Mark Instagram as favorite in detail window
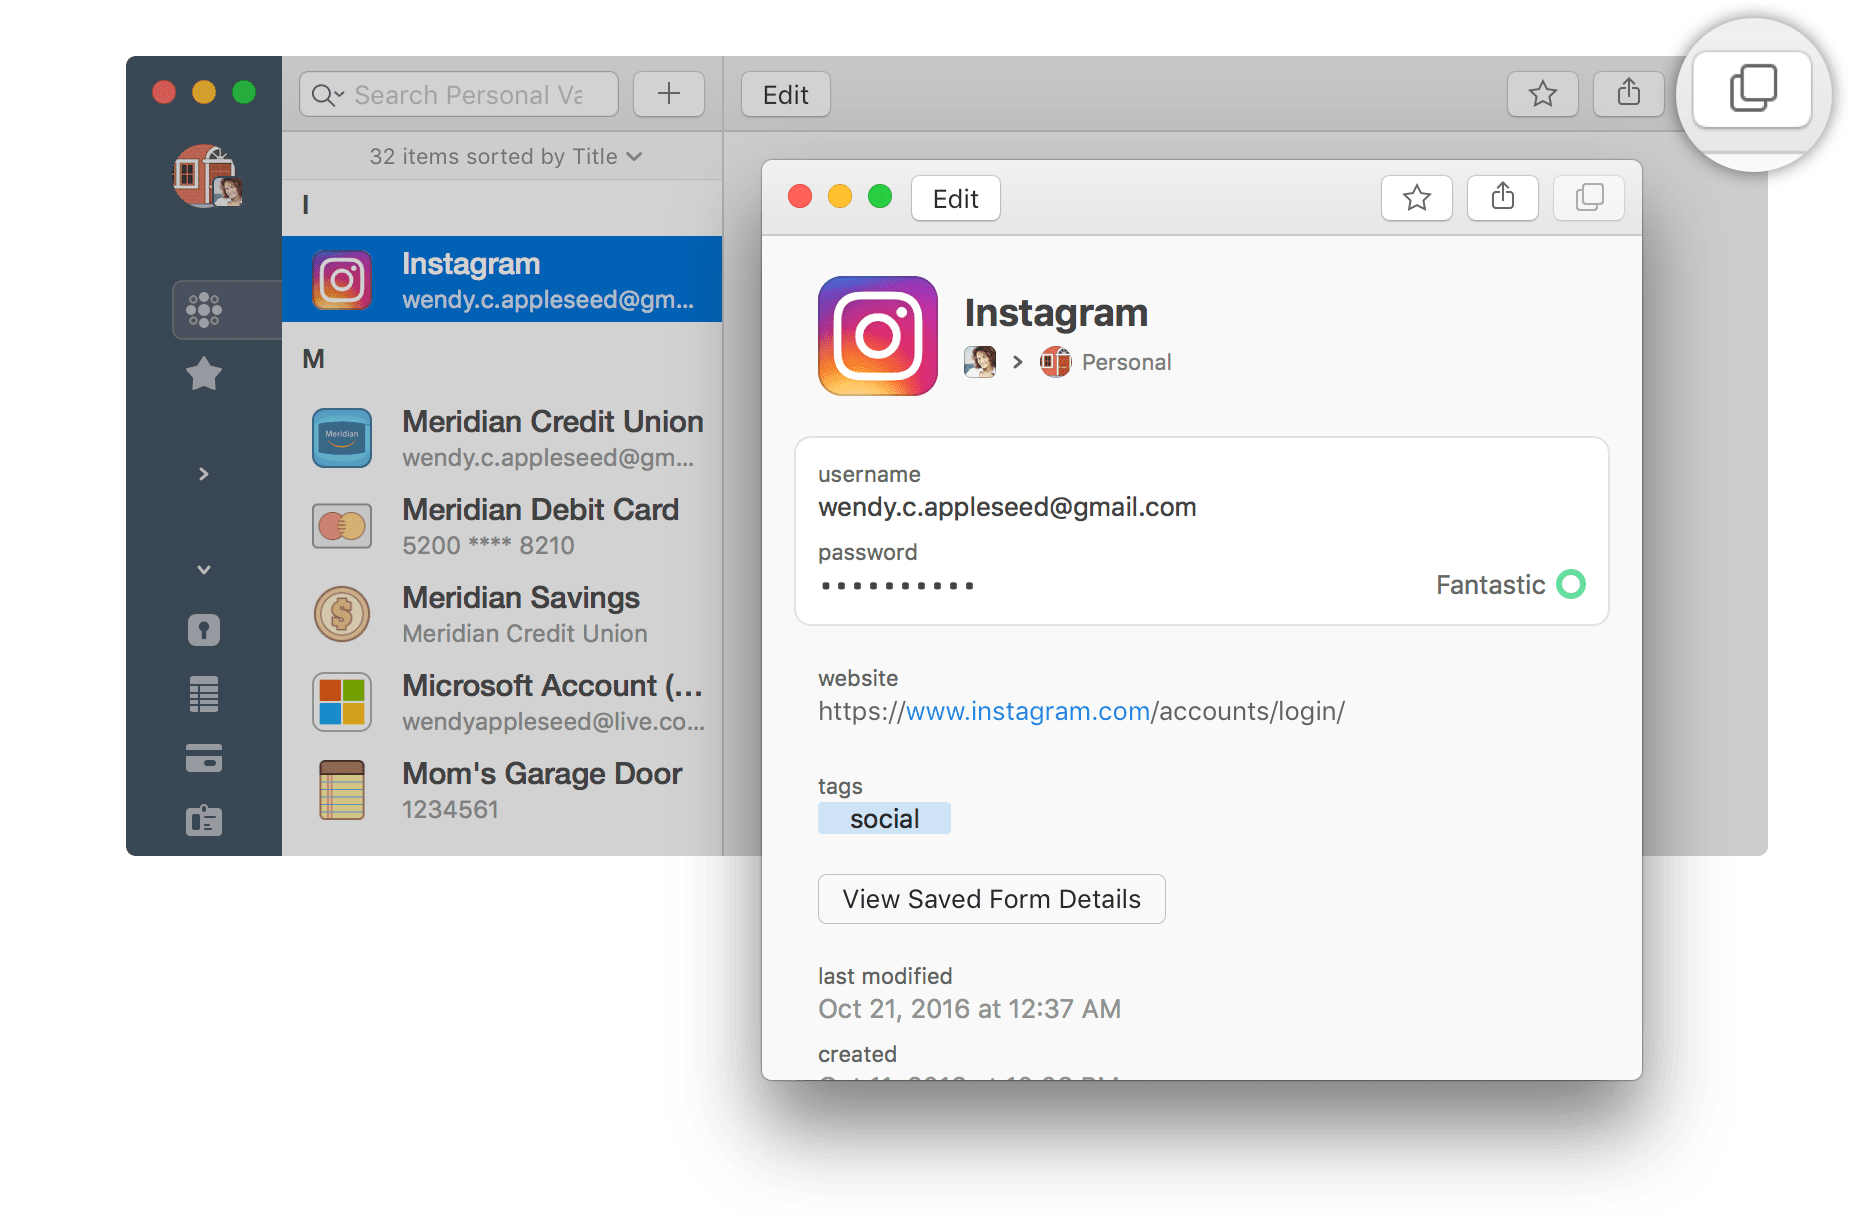The height and width of the screenshot is (1218, 1864). click(x=1417, y=198)
